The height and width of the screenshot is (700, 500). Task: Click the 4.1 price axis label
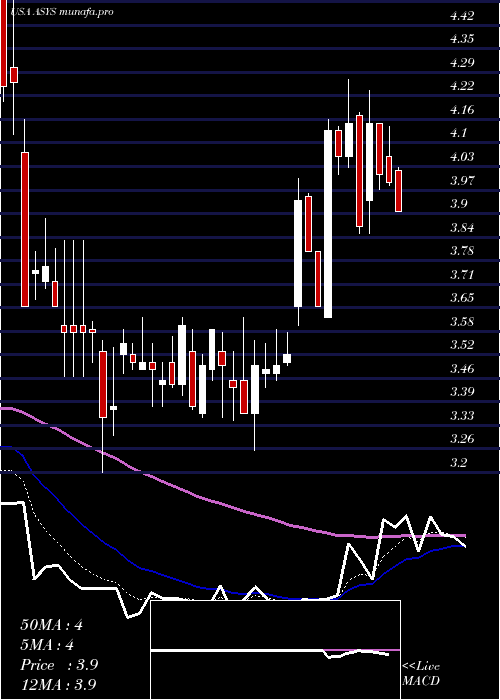click(459, 133)
